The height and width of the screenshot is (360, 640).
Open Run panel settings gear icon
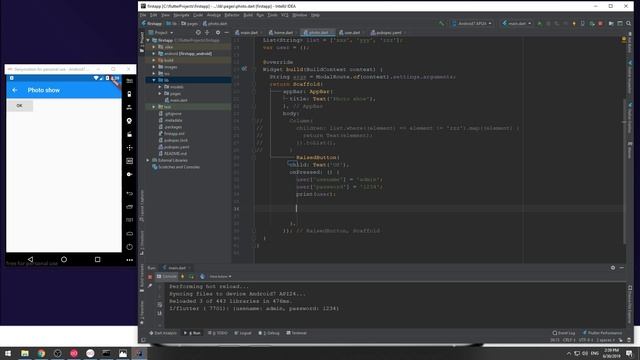point(613,268)
